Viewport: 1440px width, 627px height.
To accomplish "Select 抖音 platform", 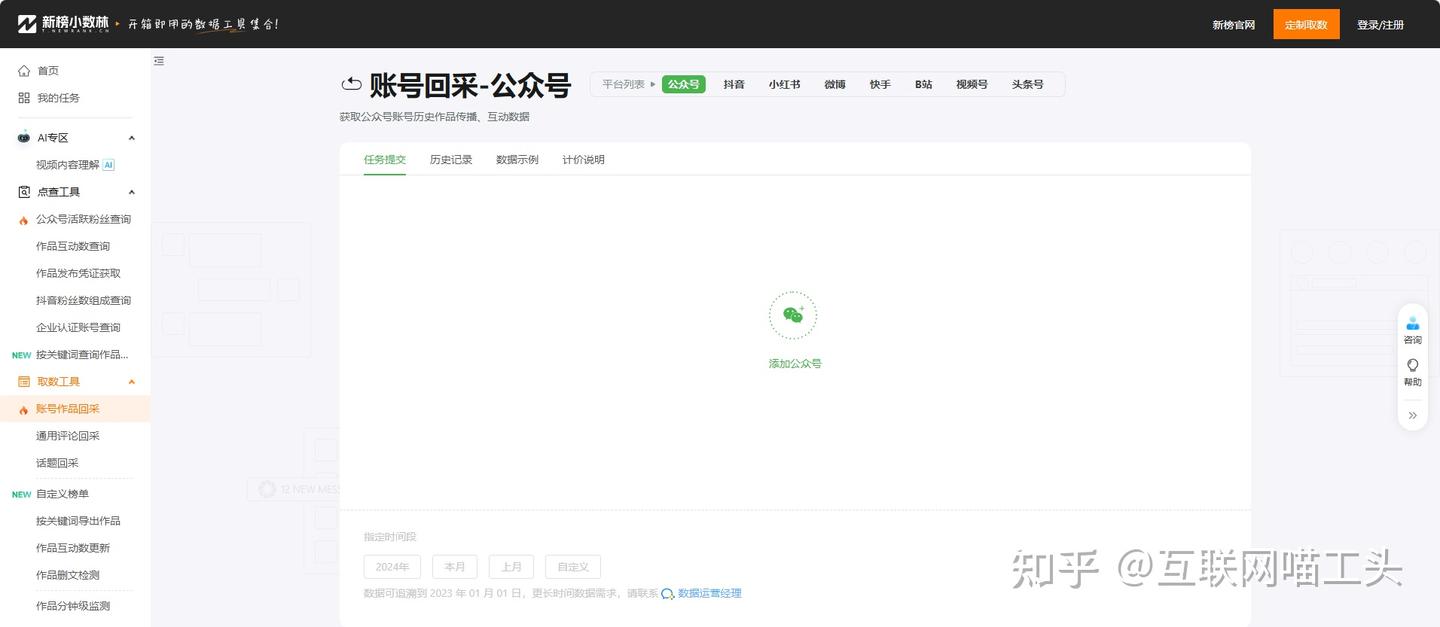I will tap(734, 85).
